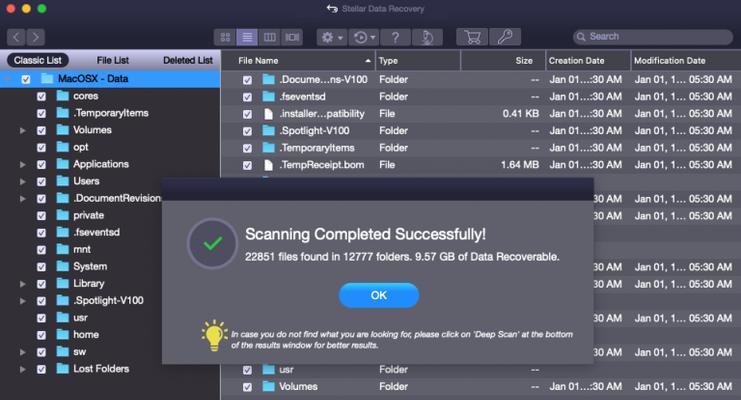Image resolution: width=741 pixels, height=400 pixels.
Task: Switch to column view
Action: coord(269,37)
